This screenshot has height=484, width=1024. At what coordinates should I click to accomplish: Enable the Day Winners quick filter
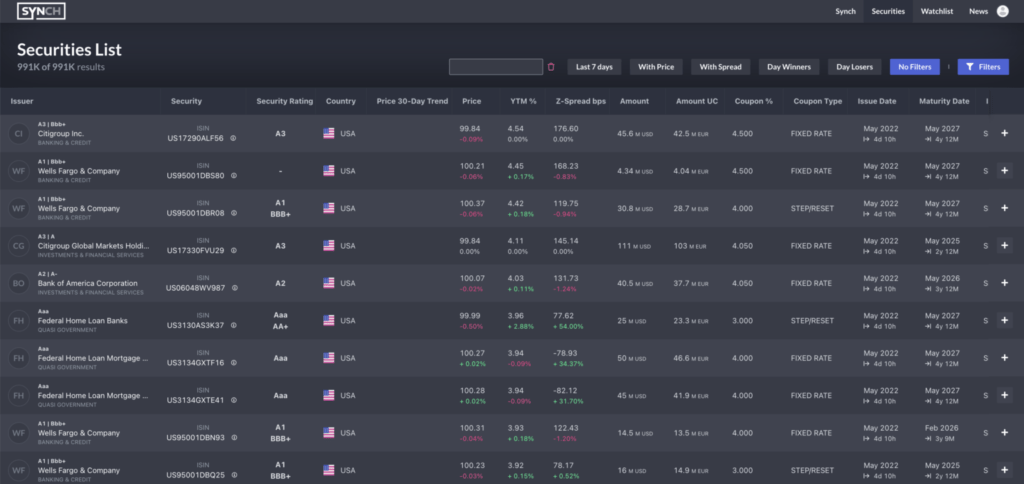pyautogui.click(x=788, y=67)
